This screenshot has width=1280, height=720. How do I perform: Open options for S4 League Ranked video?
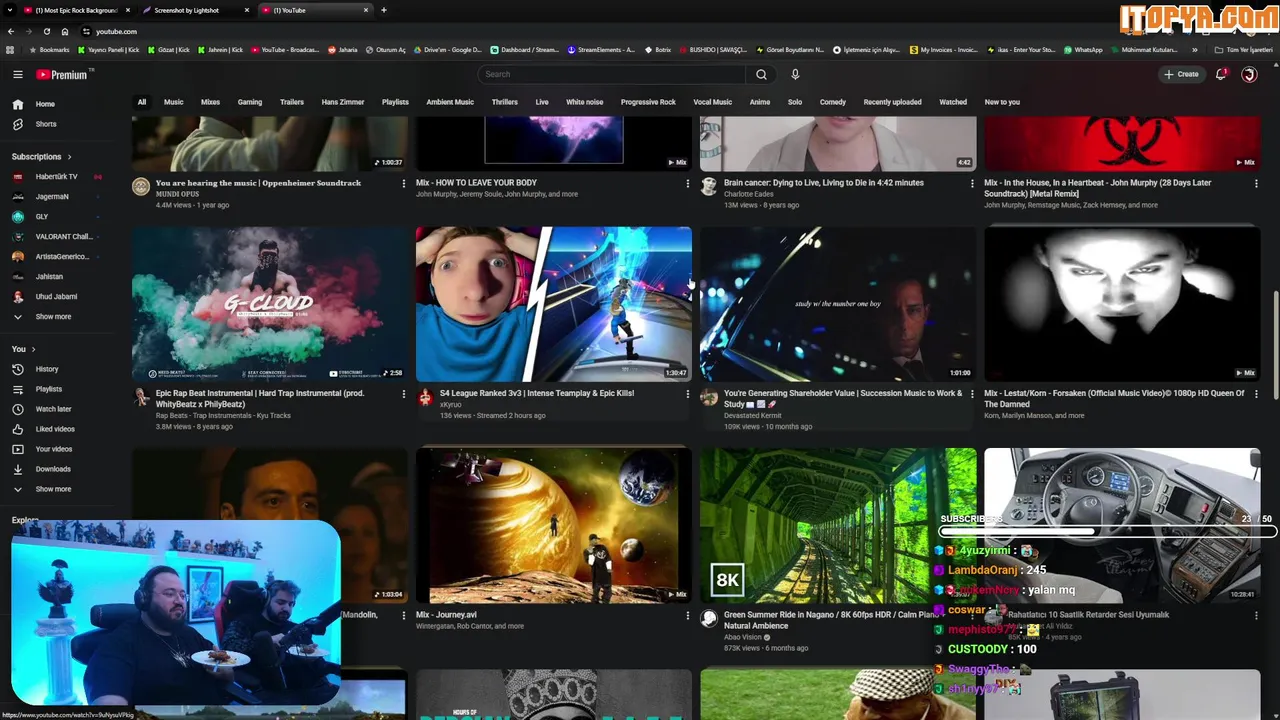688,394
